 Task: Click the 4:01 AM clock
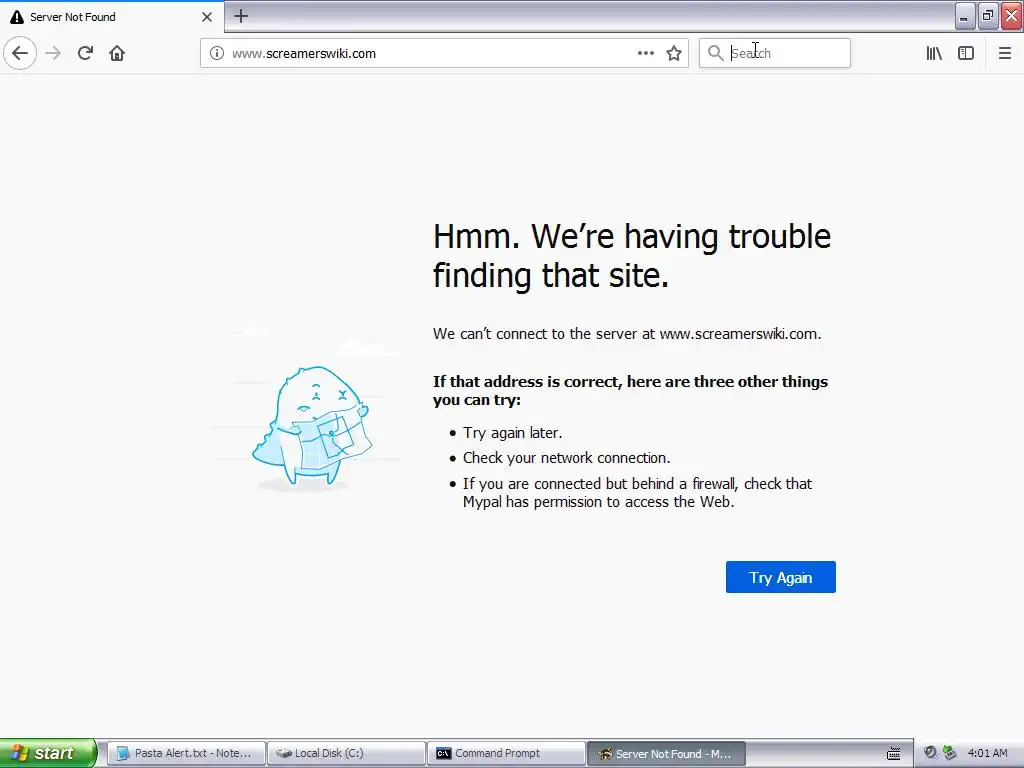pos(987,753)
